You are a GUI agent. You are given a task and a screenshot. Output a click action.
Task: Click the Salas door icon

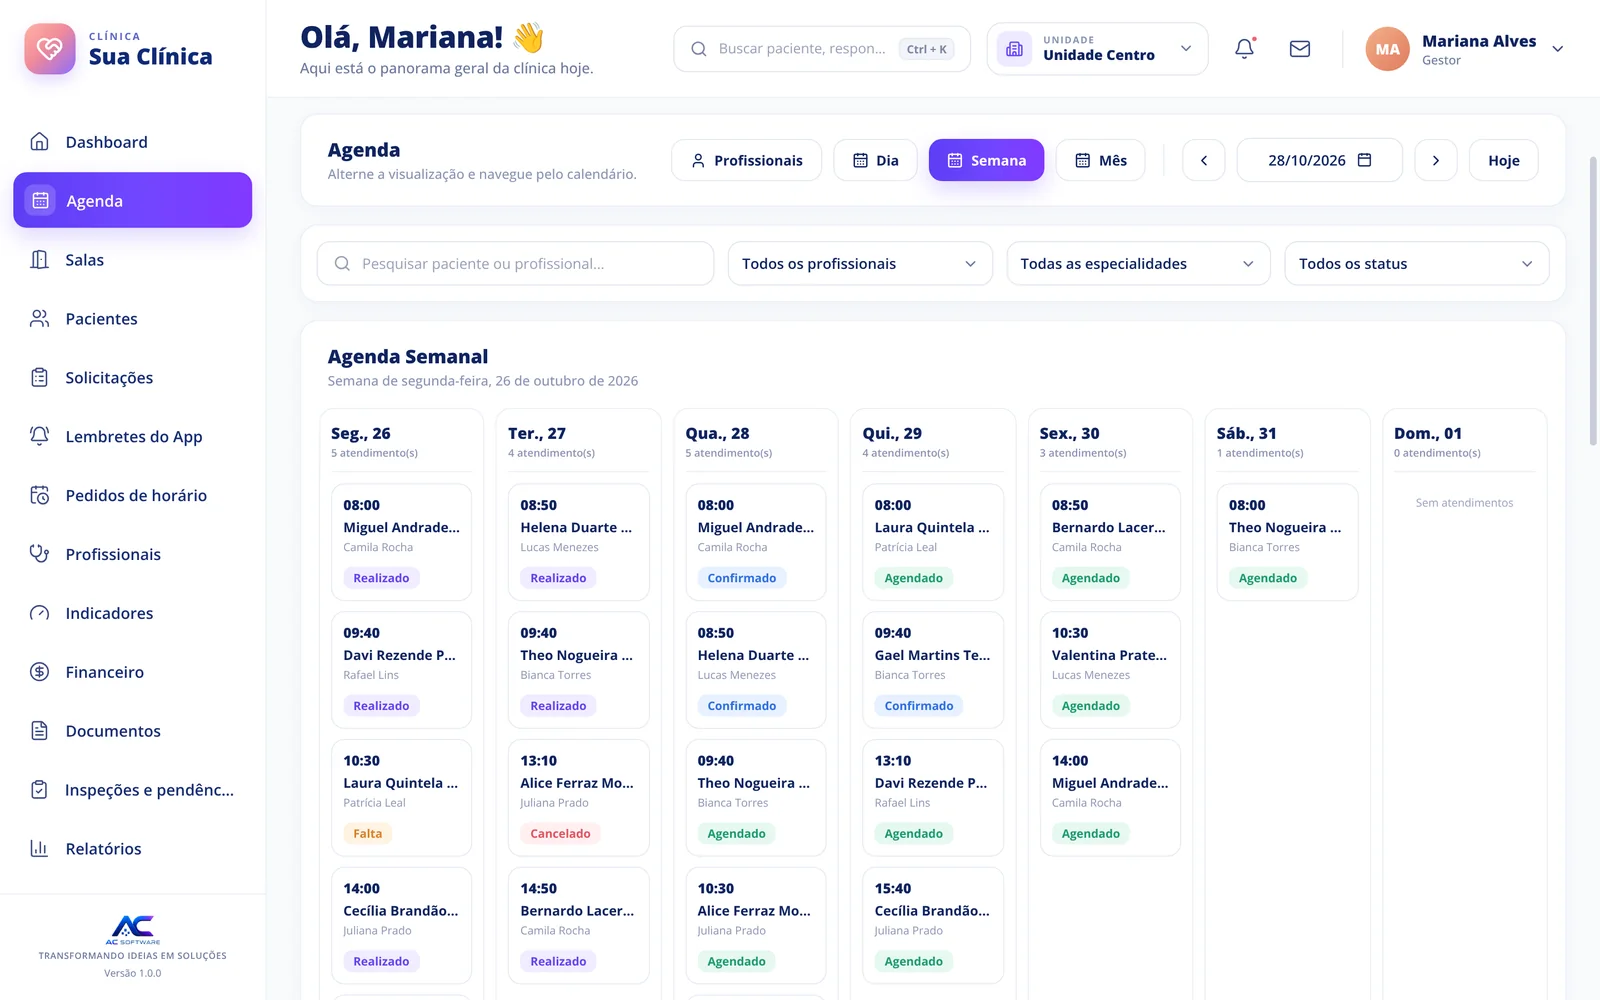[x=40, y=260]
